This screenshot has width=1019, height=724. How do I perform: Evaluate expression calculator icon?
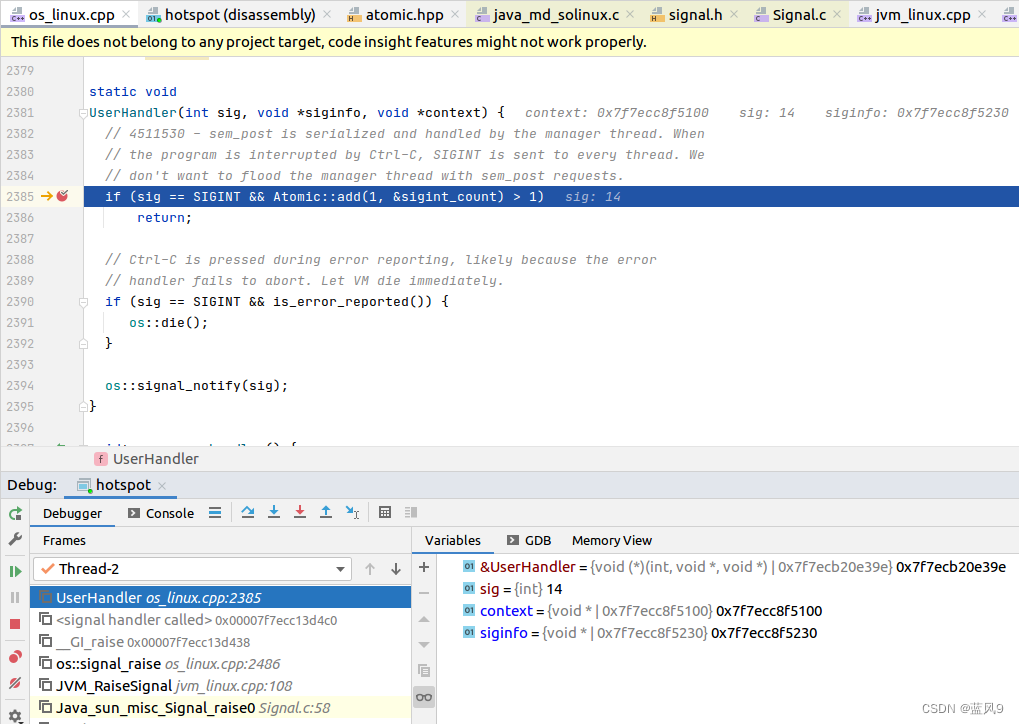pos(385,512)
